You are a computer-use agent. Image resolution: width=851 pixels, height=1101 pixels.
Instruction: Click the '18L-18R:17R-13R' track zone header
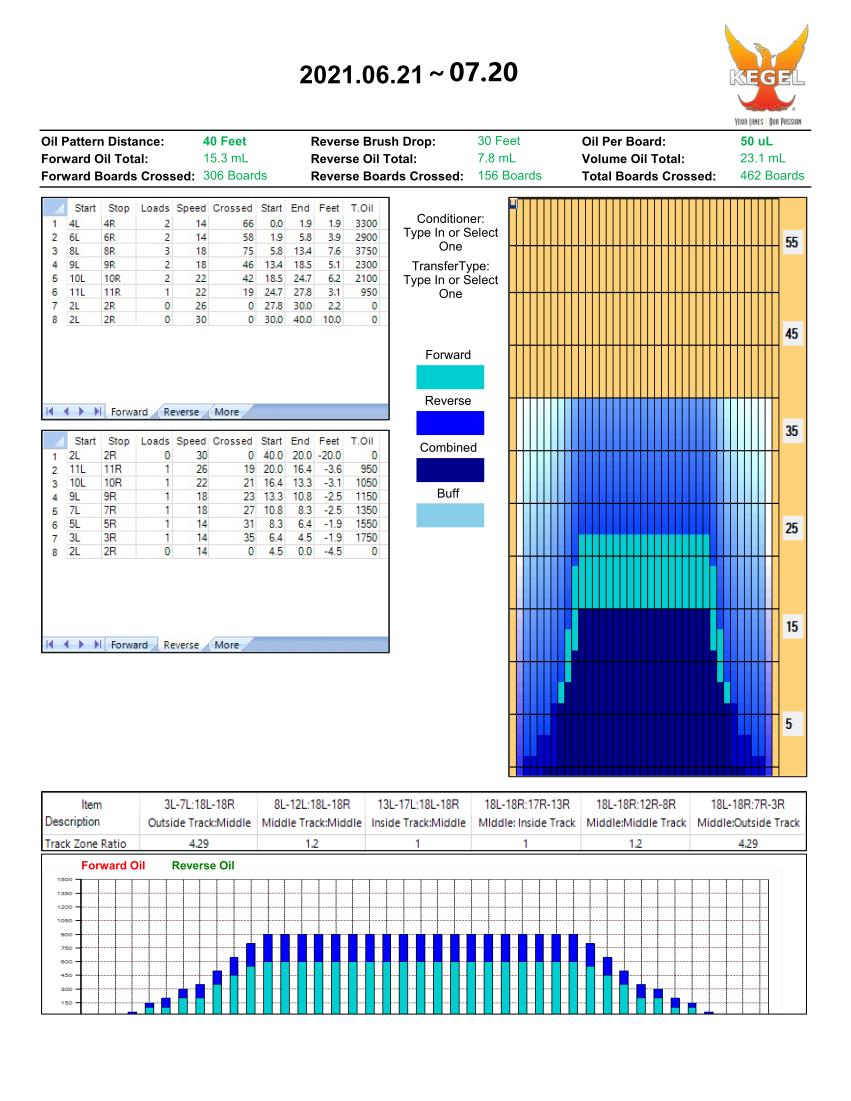click(x=527, y=805)
